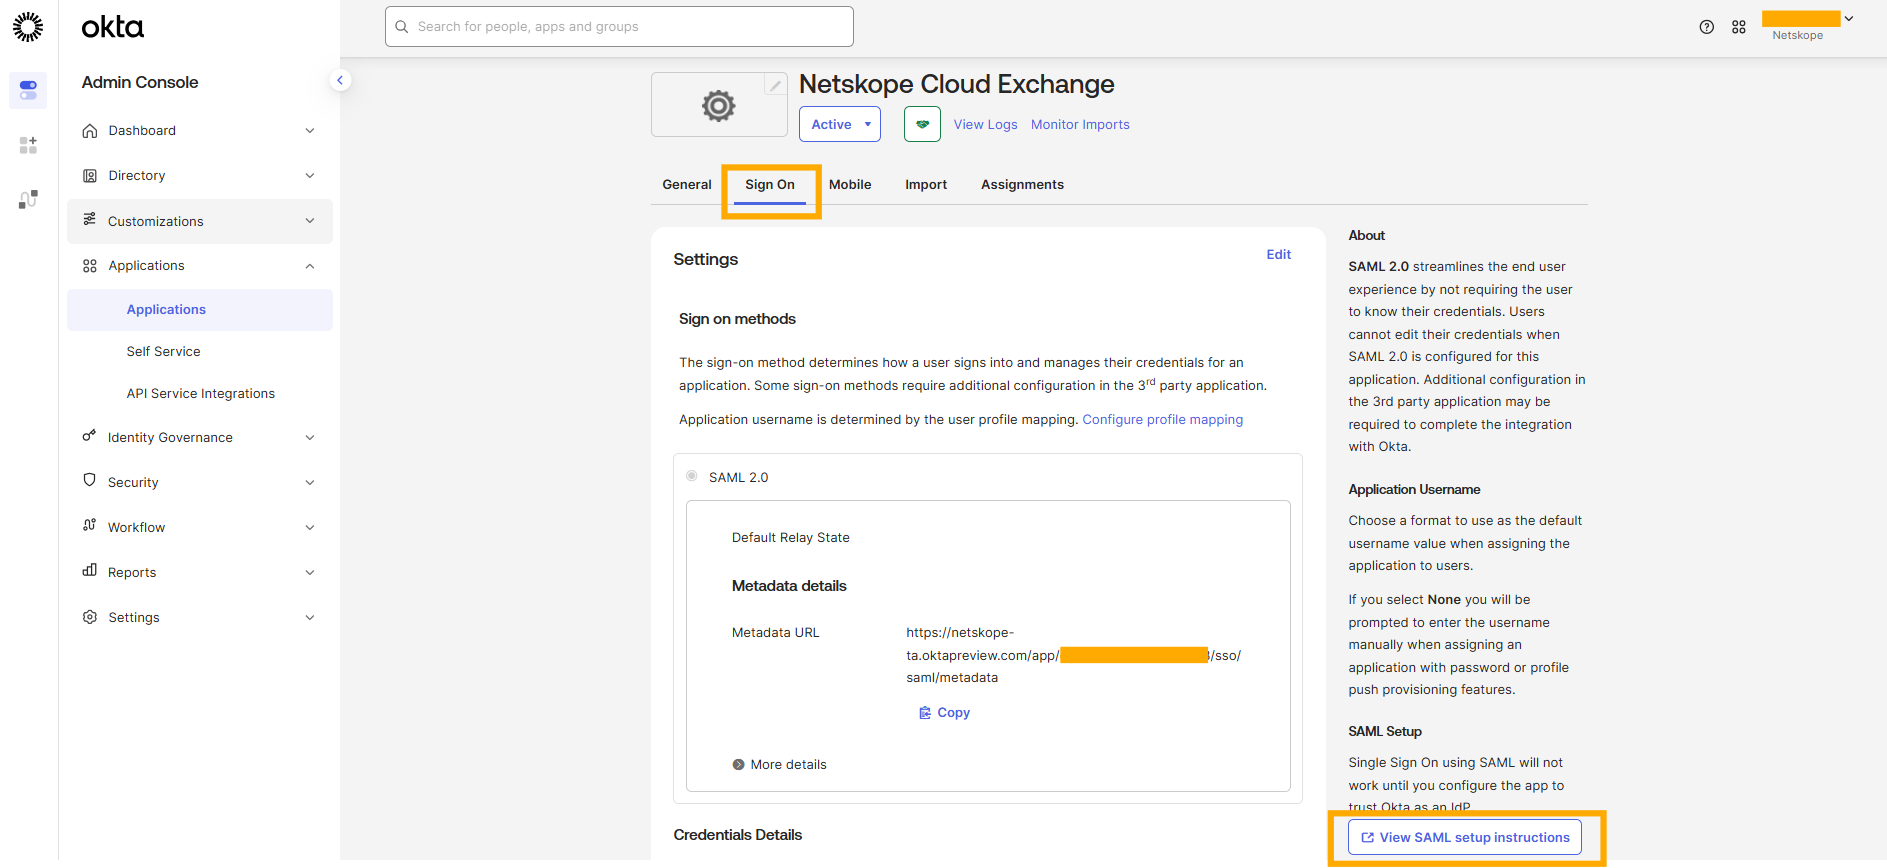
Task: Click the Identity Governance icon
Action: [x=90, y=436]
